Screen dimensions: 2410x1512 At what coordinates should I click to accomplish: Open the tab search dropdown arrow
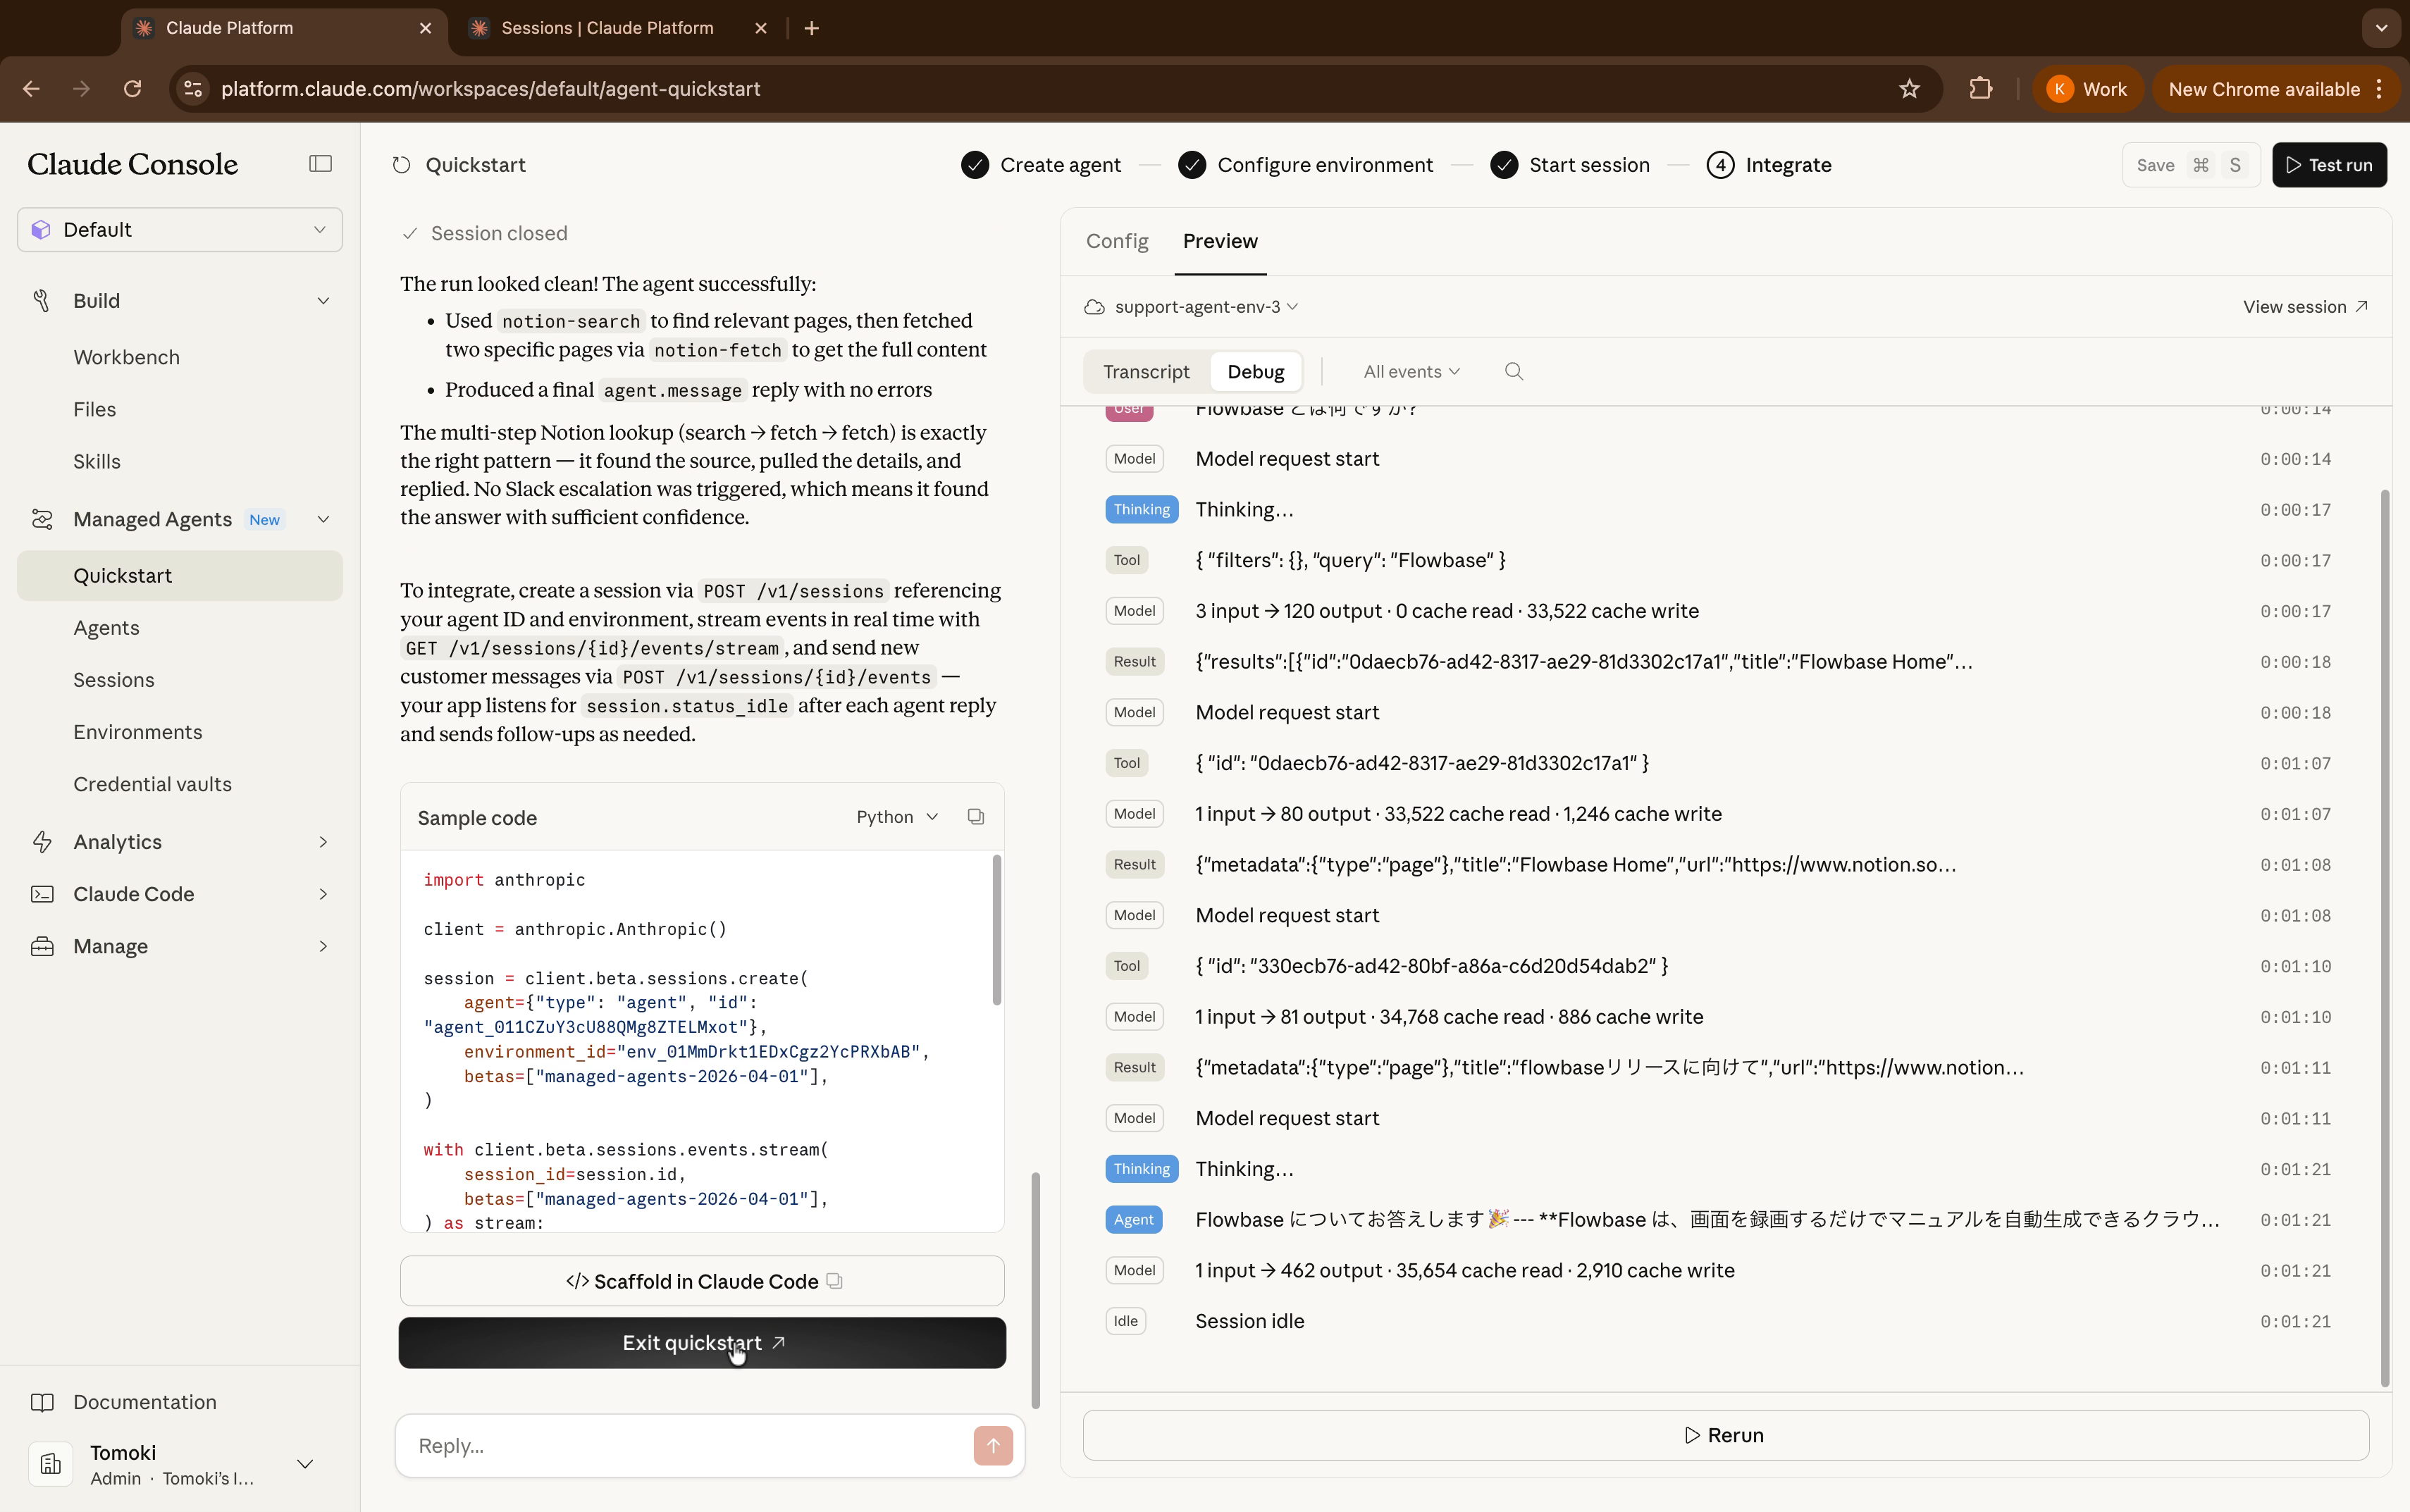coord(2381,28)
